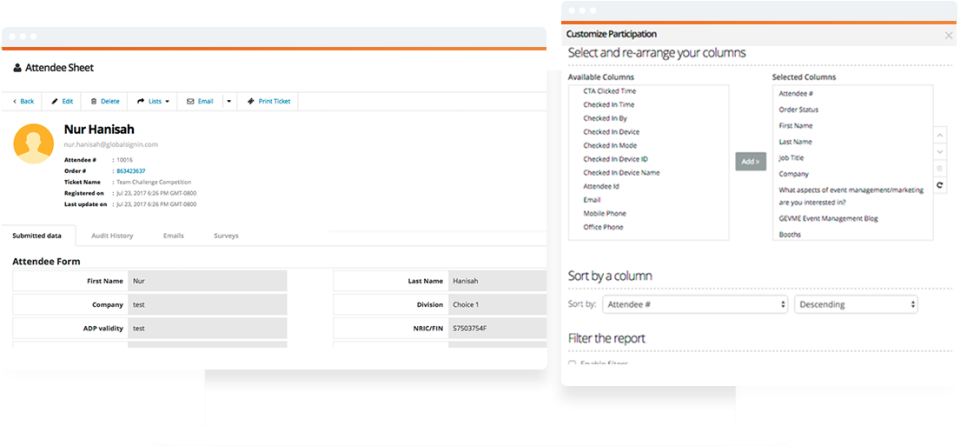Click the Division field value Choice 1

coord(497,304)
